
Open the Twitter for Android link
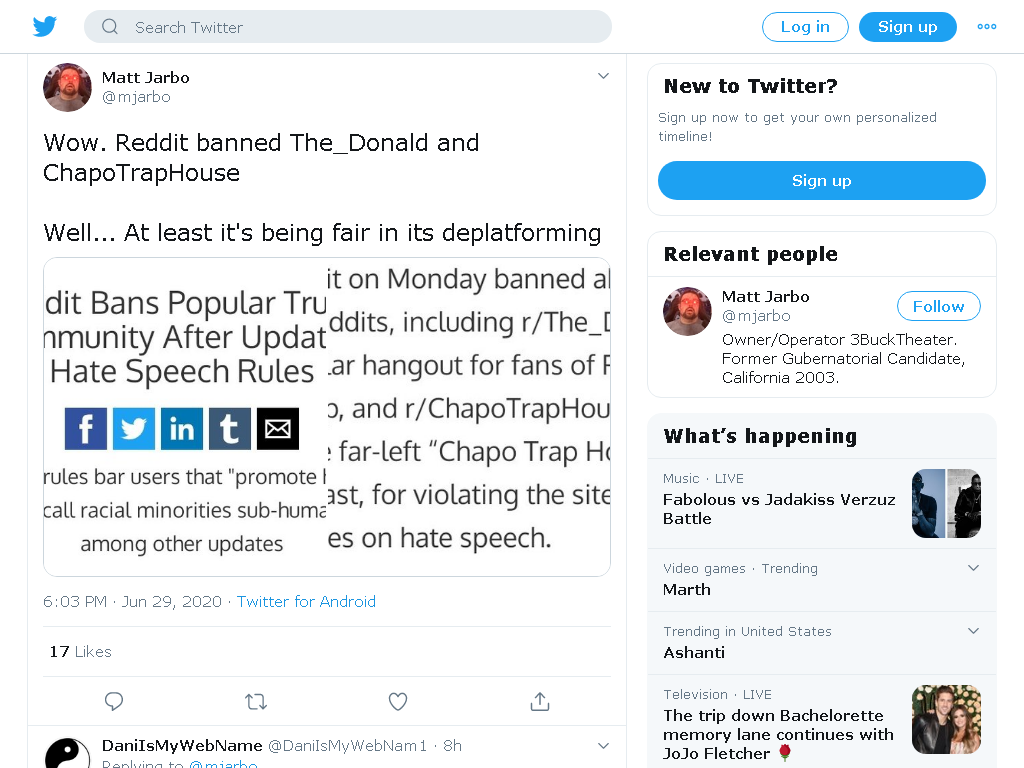click(x=306, y=601)
